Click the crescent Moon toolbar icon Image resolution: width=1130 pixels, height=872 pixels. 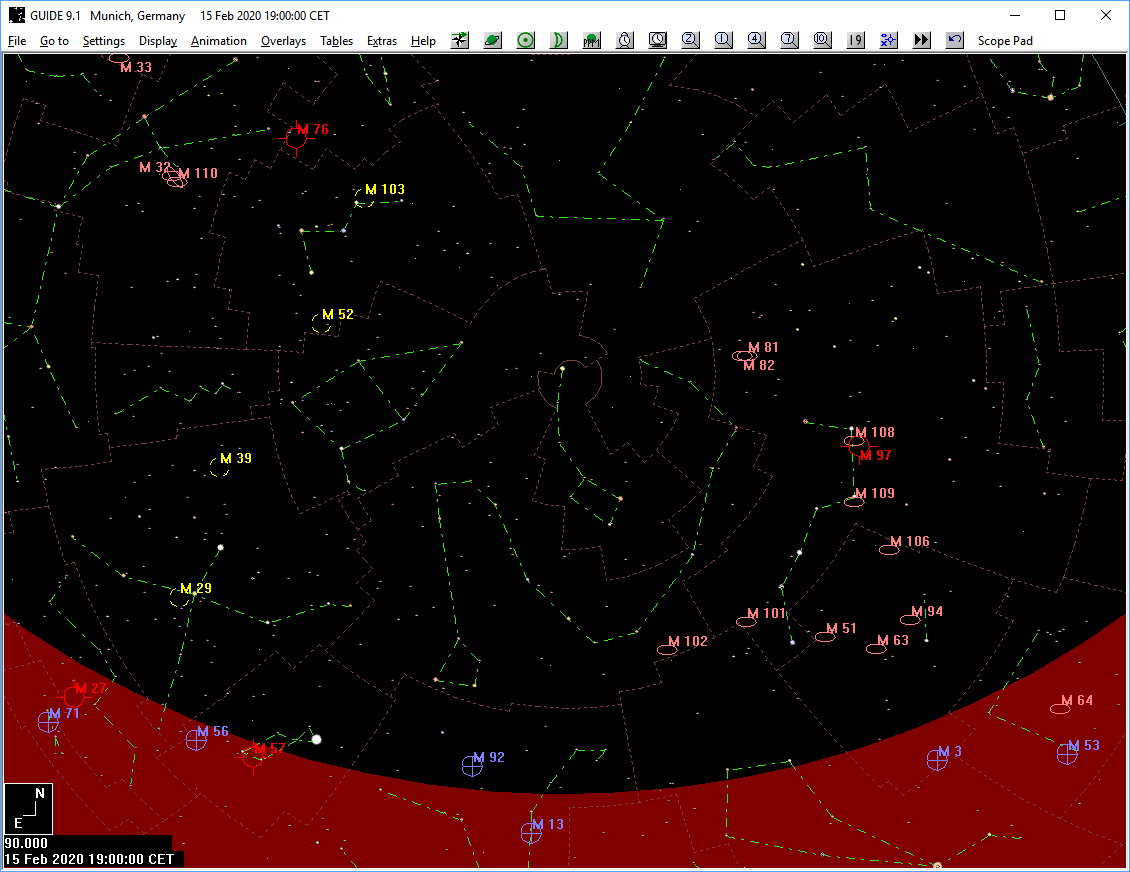point(559,40)
